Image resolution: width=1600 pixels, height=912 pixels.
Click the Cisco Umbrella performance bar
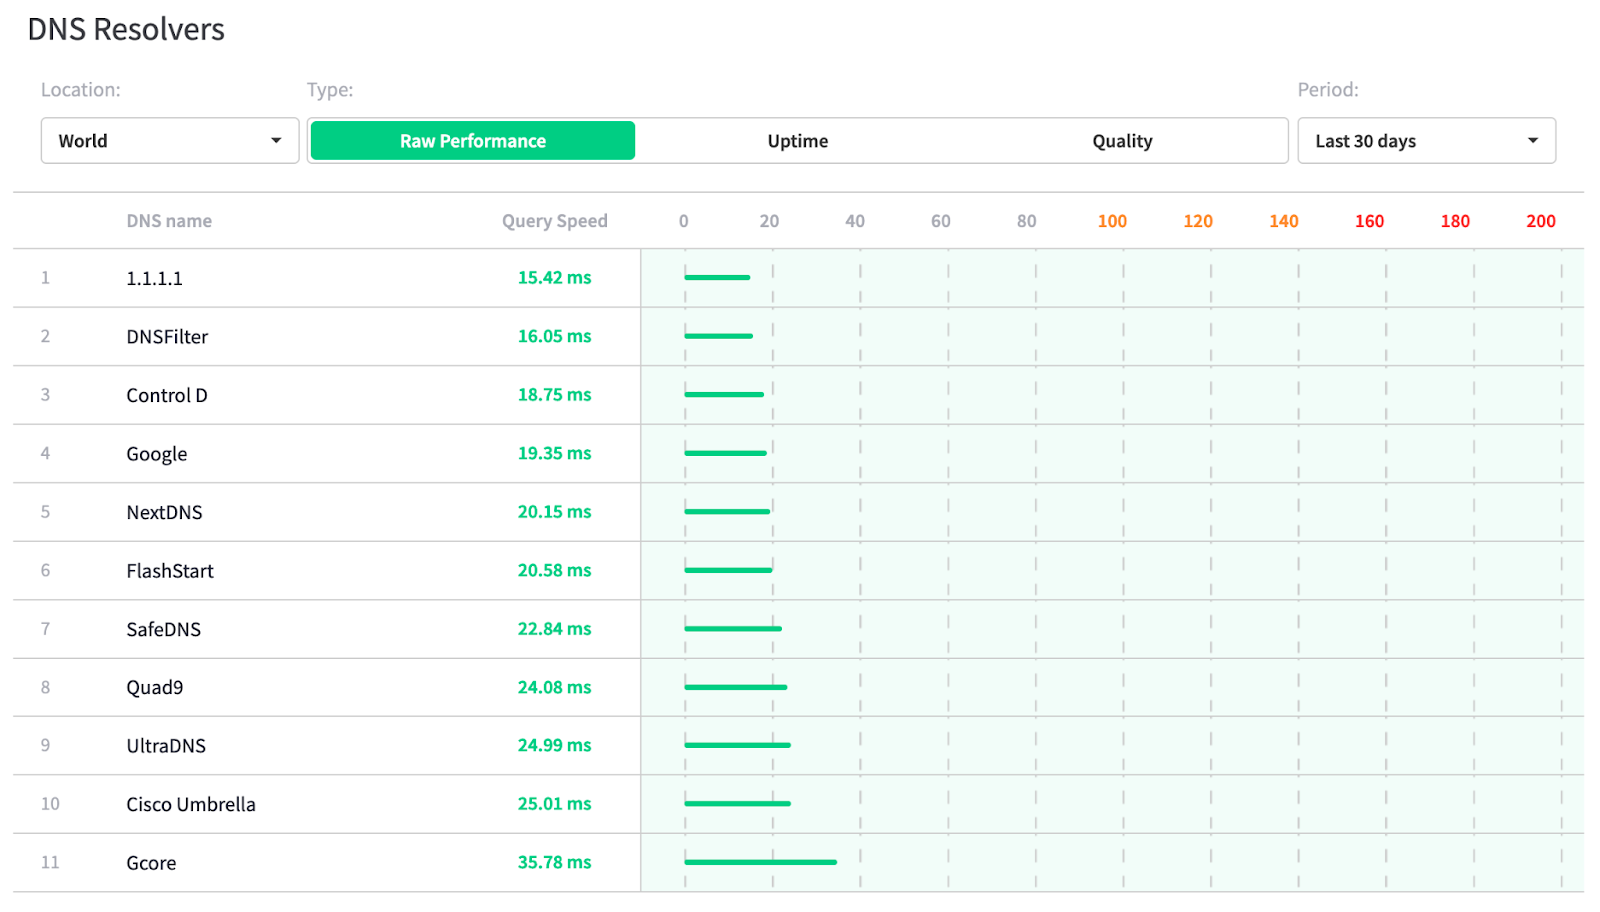[738, 803]
